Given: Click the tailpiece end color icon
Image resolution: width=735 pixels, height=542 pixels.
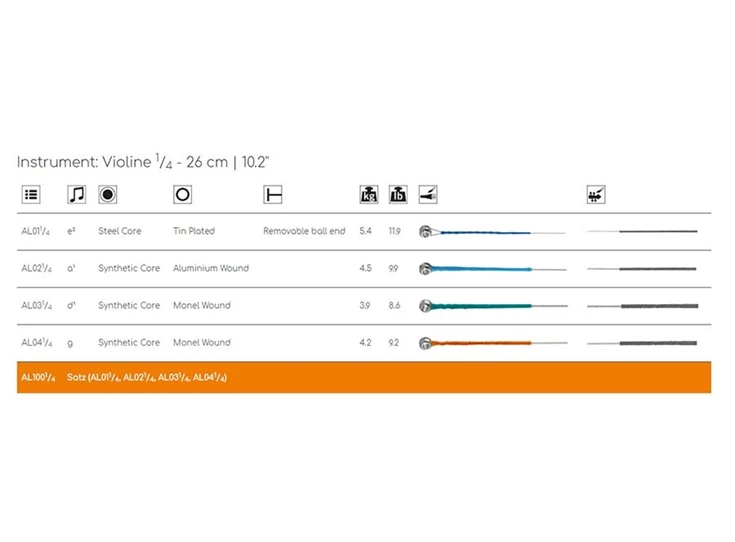Looking at the screenshot, I should click(428, 195).
